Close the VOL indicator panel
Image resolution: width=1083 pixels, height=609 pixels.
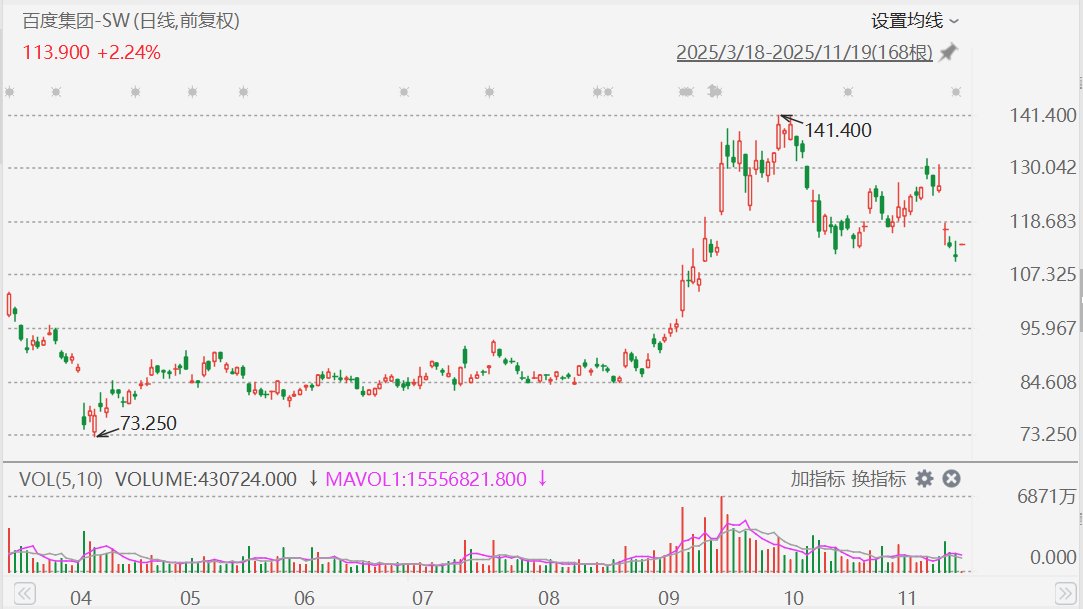951,479
